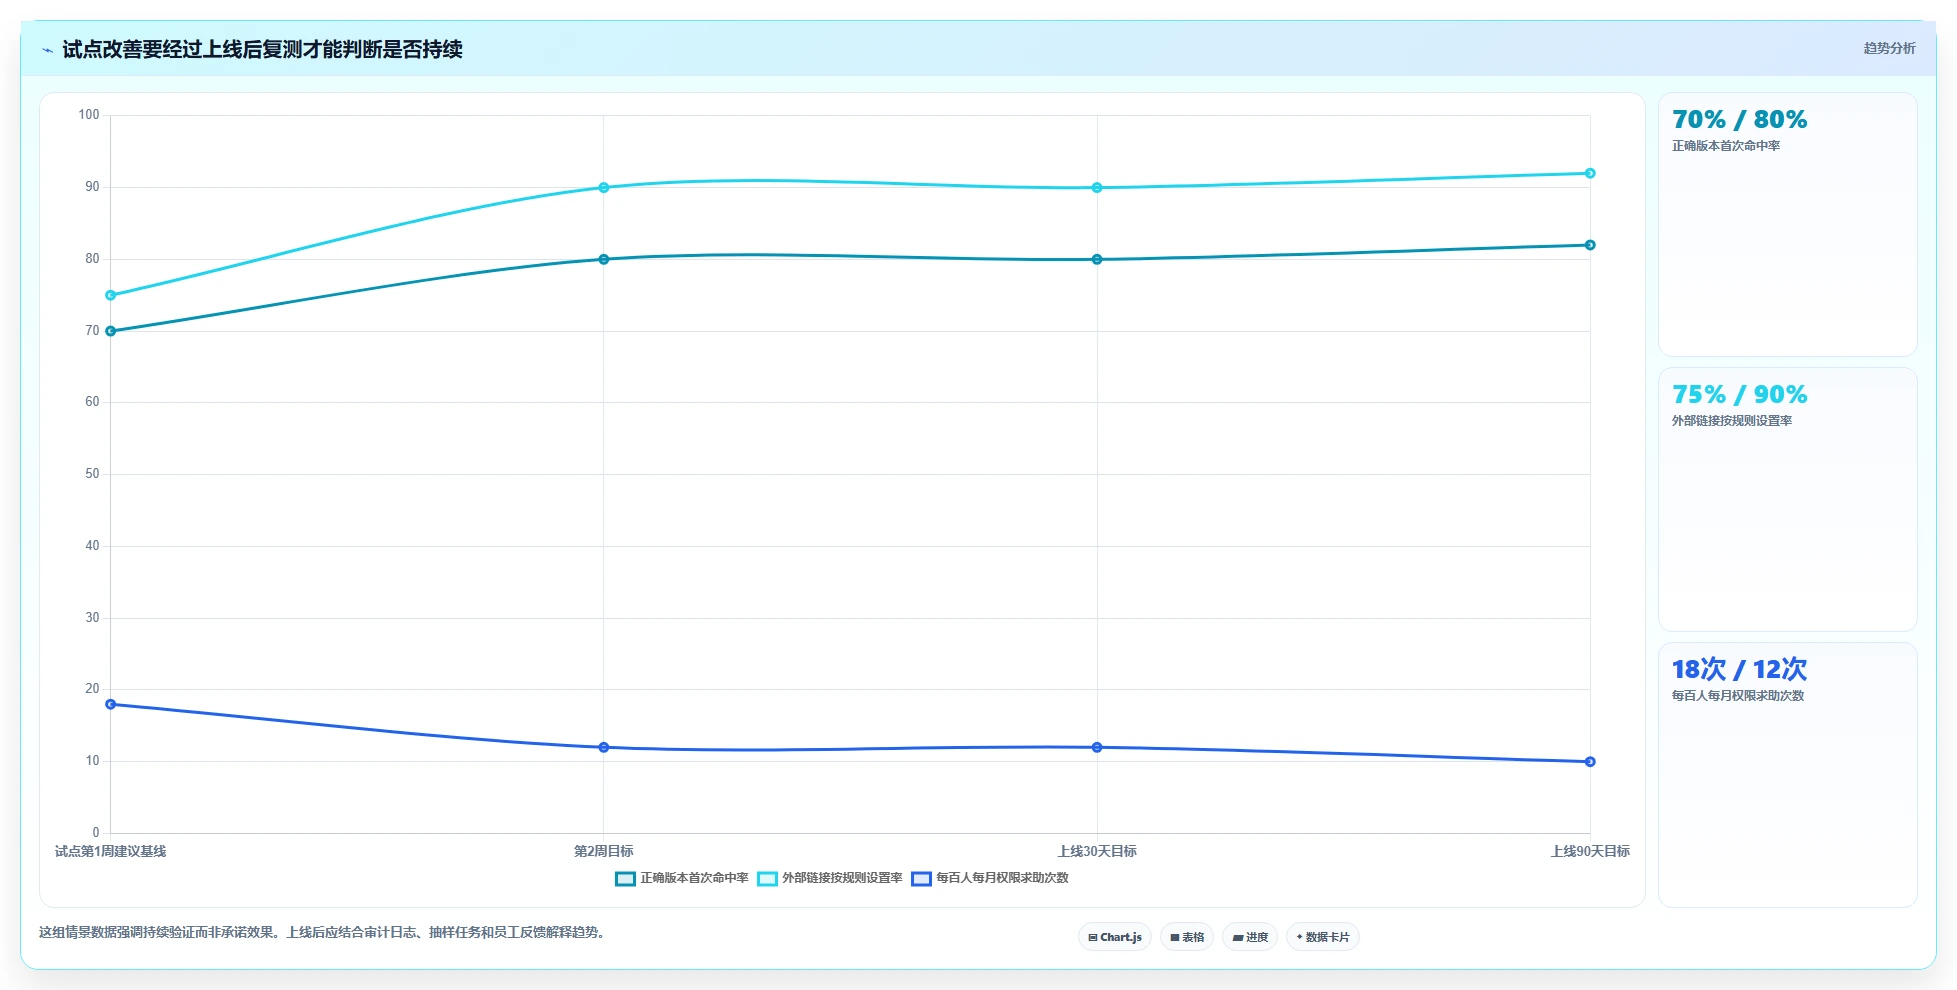Select the 数据卡片 tag pill
The height and width of the screenshot is (990, 1957).
[1323, 937]
